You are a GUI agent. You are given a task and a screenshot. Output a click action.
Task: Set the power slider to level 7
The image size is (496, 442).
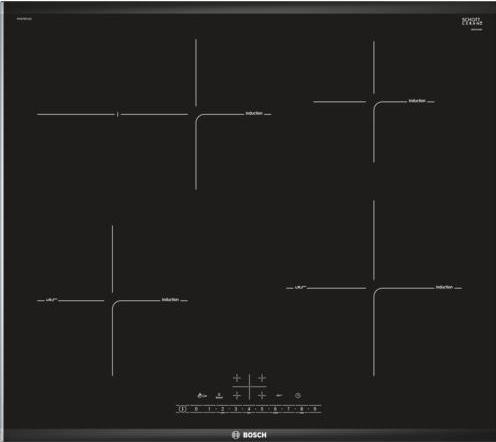tap(288, 409)
